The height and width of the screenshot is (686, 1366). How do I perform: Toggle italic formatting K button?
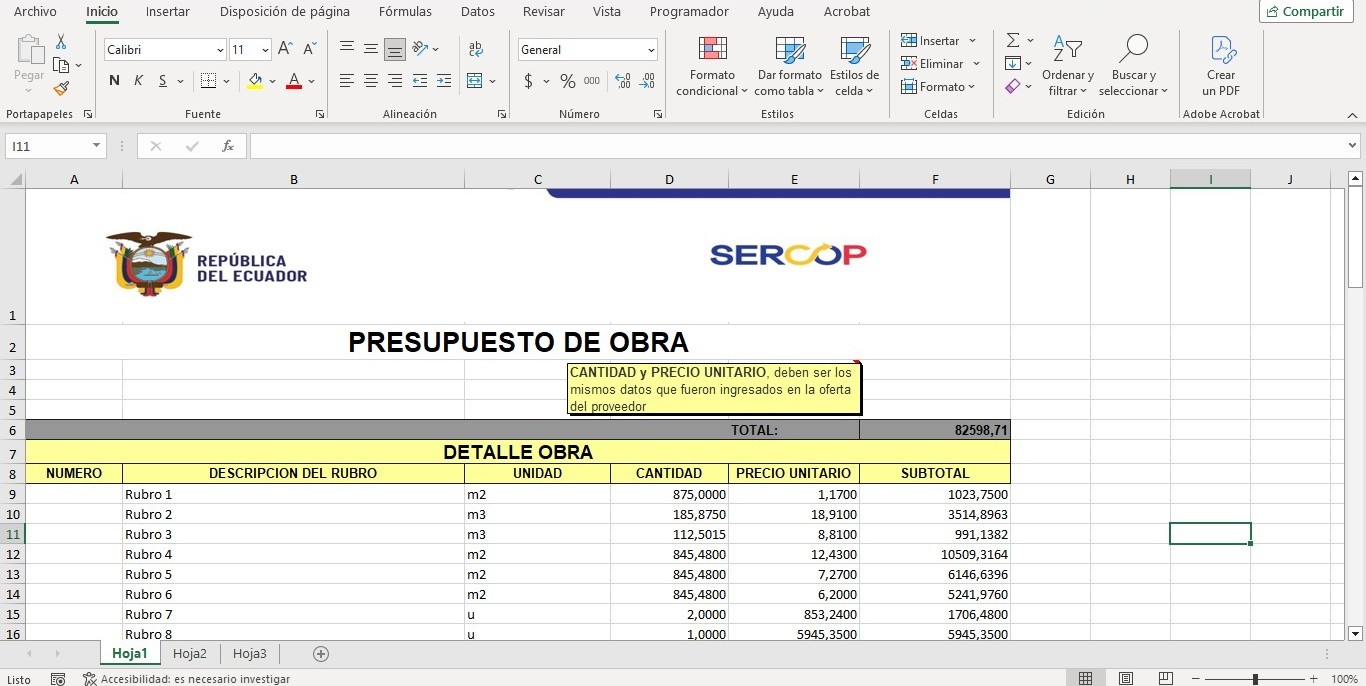139,81
